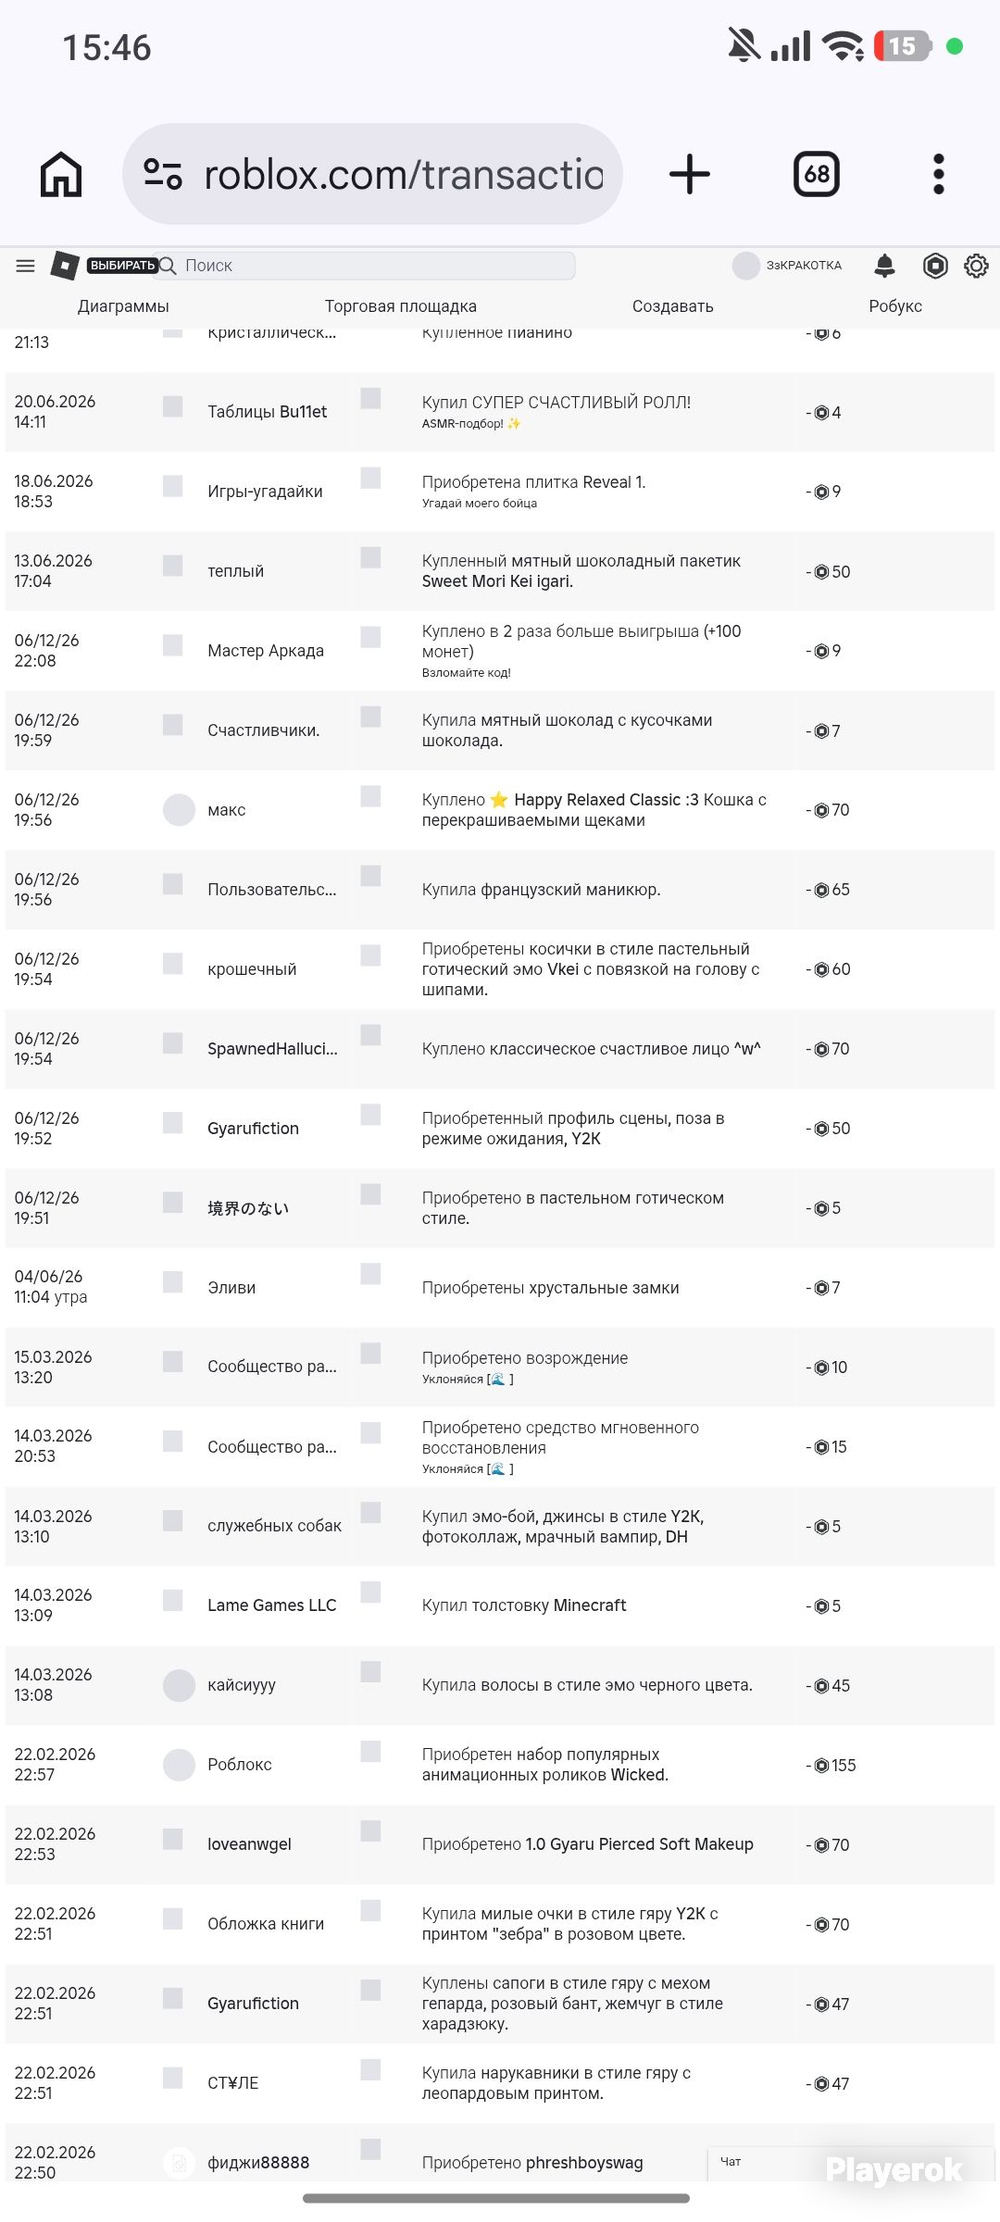
Task: Click the макс user avatar thumbnail
Action: tap(179, 809)
